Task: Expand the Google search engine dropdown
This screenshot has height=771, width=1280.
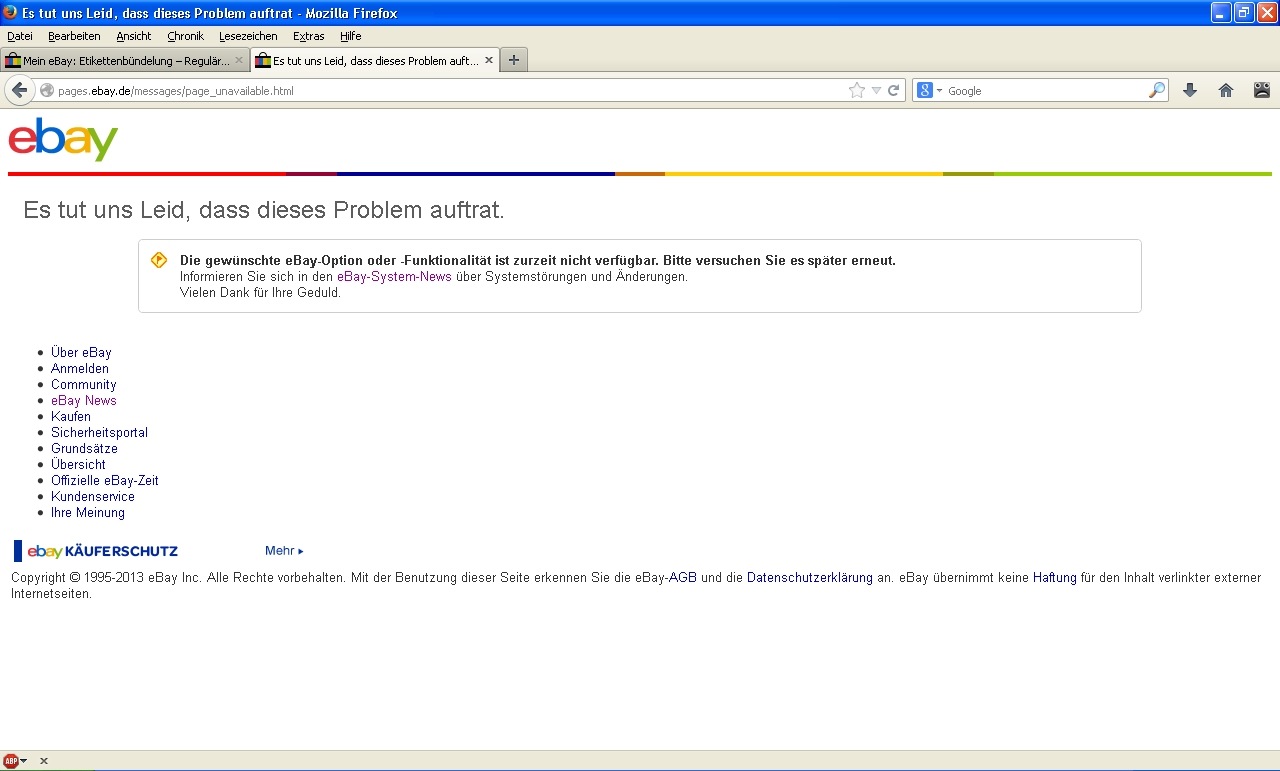Action: coord(929,90)
